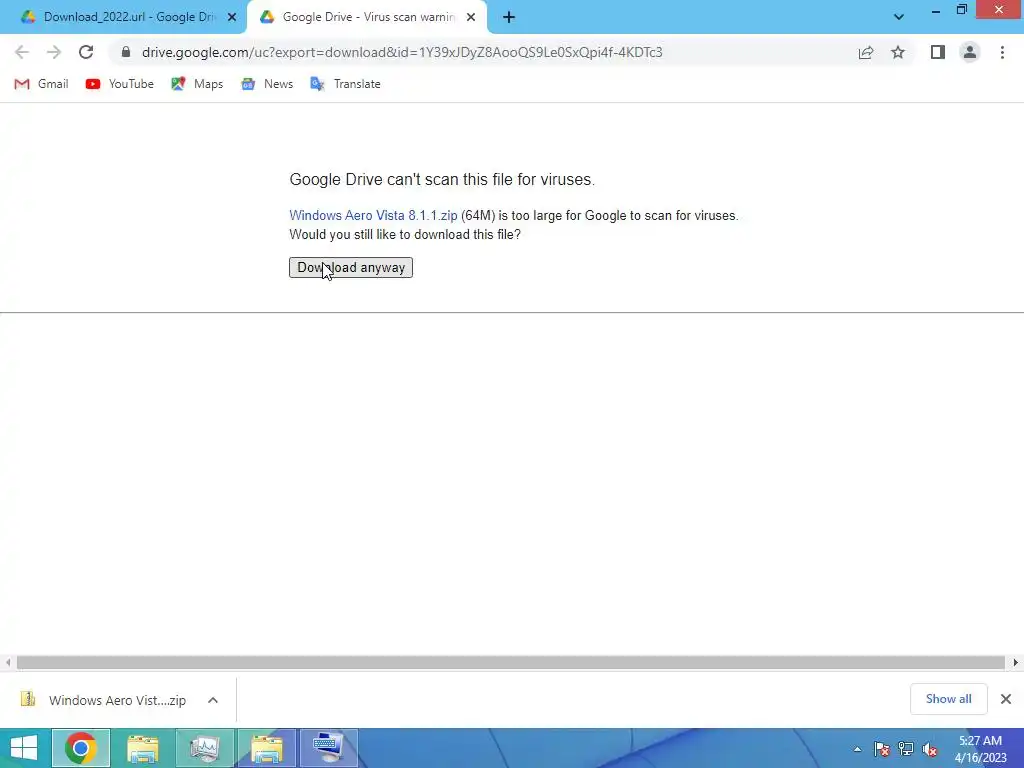Screen dimensions: 1024x768
Task: Click the scrollbar right arrow
Action: 1016,662
